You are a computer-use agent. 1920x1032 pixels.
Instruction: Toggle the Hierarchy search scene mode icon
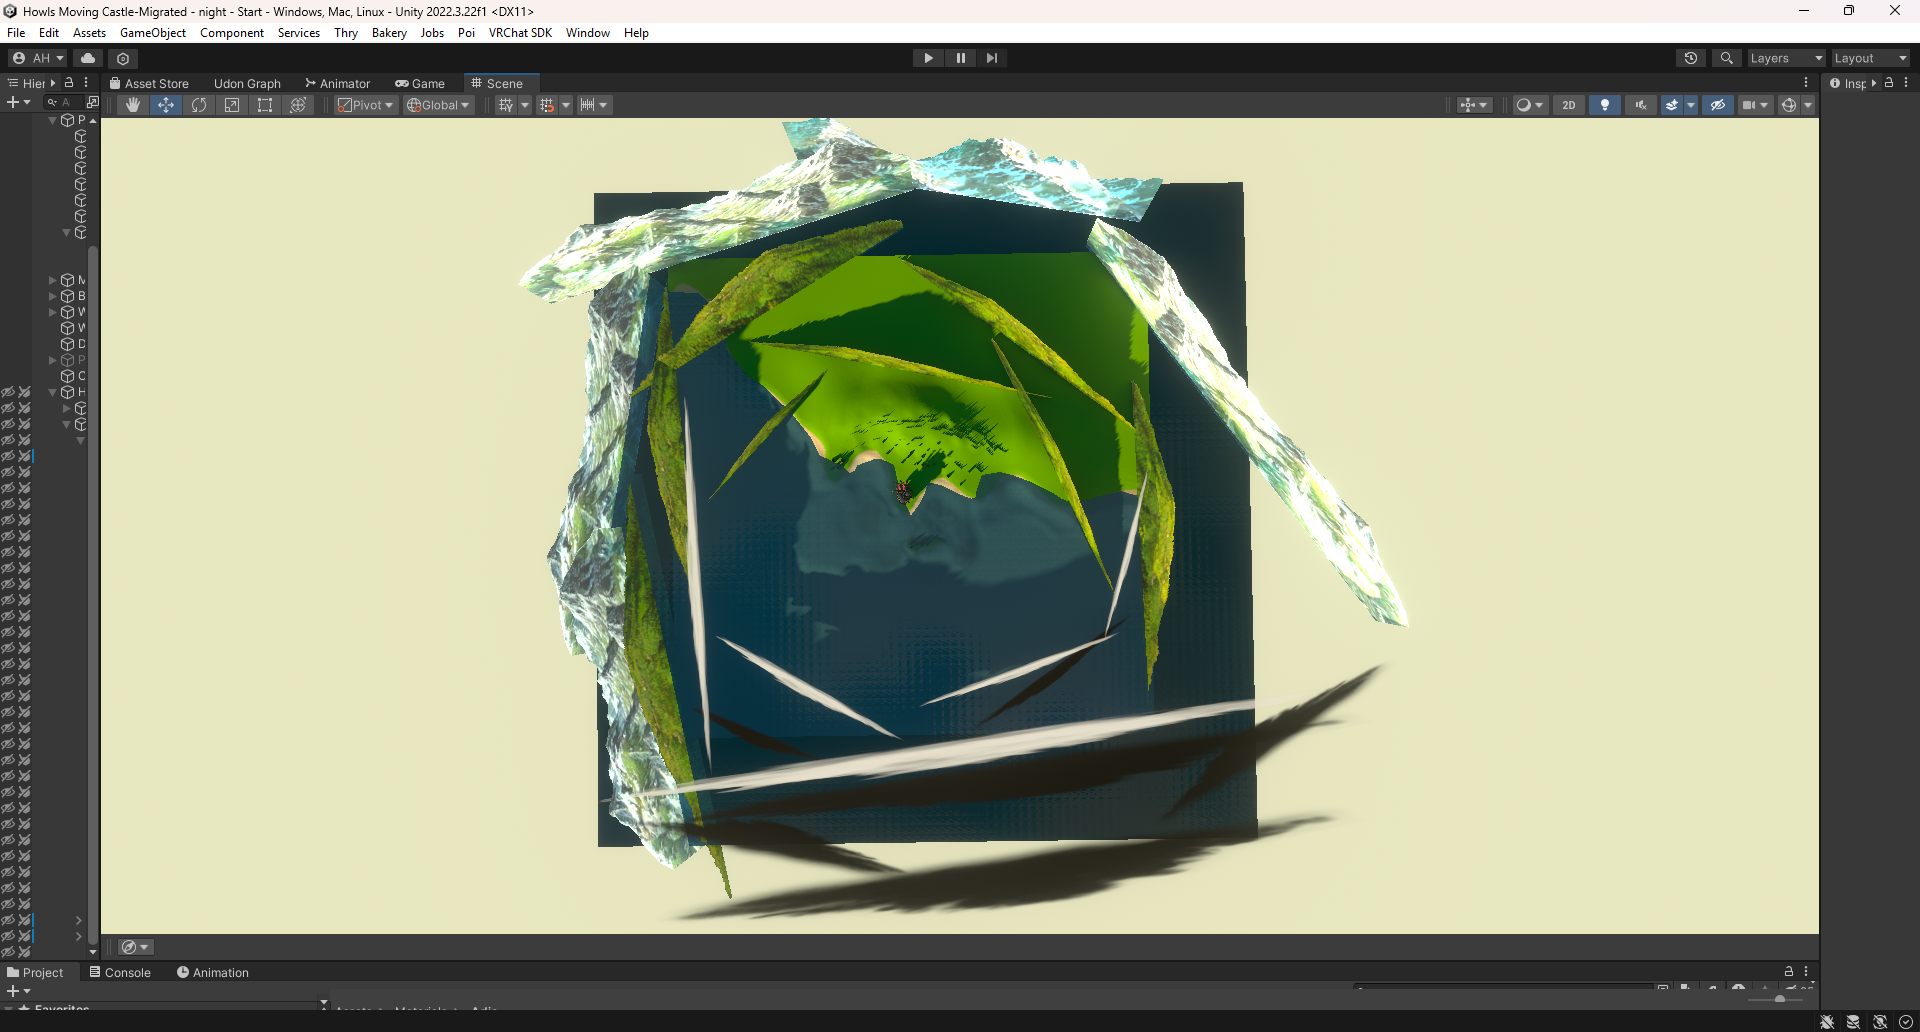(93, 102)
